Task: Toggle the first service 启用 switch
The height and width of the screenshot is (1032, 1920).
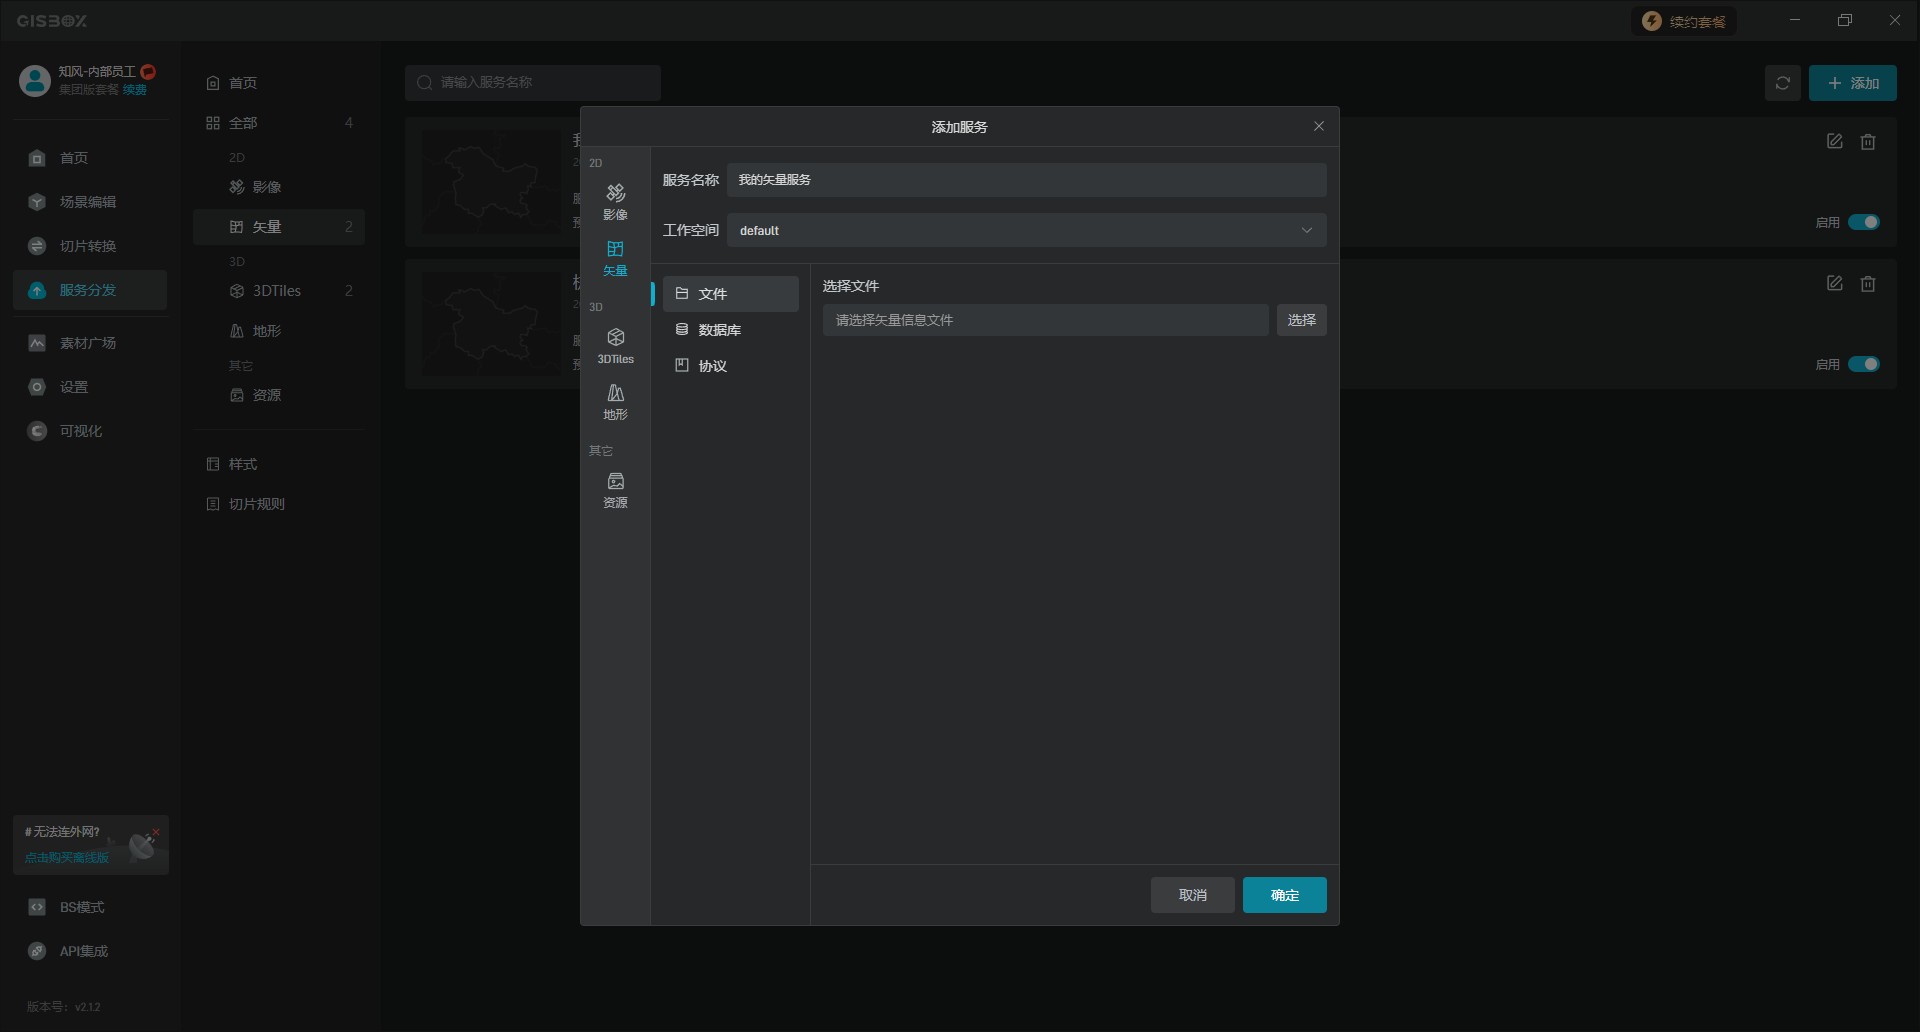Action: pos(1863,222)
